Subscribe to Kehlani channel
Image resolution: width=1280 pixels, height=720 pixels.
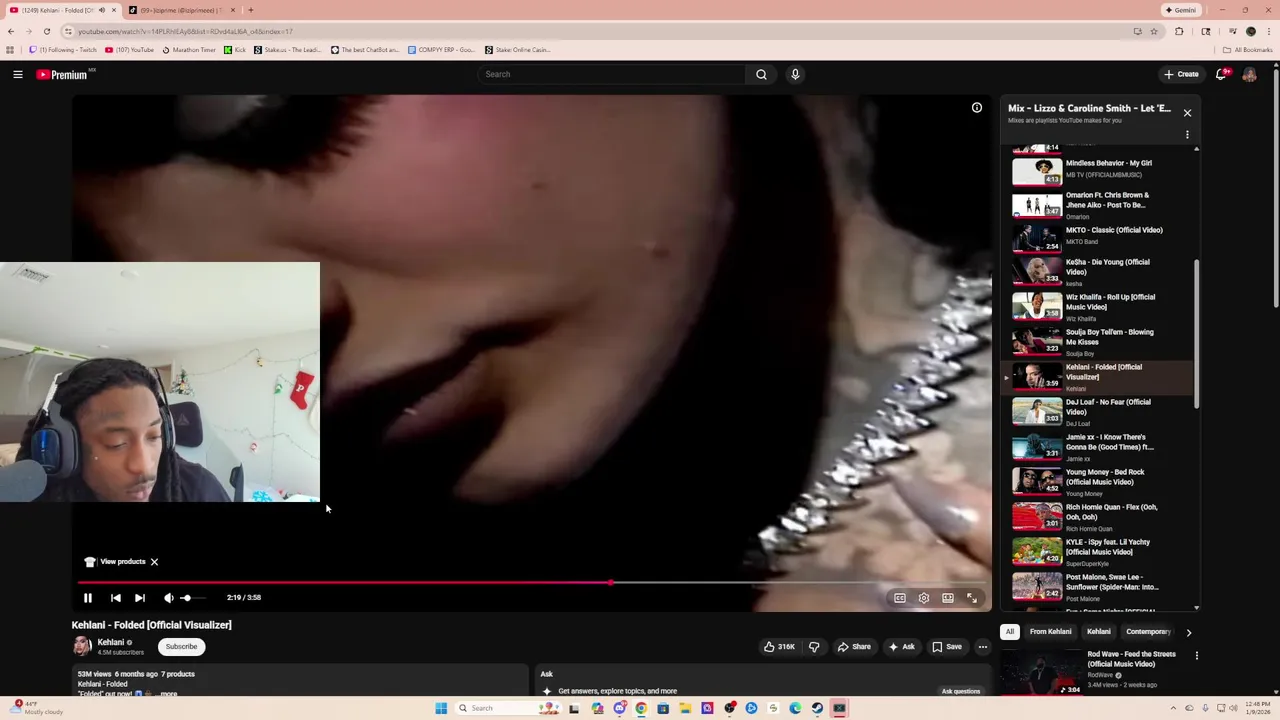(x=182, y=647)
